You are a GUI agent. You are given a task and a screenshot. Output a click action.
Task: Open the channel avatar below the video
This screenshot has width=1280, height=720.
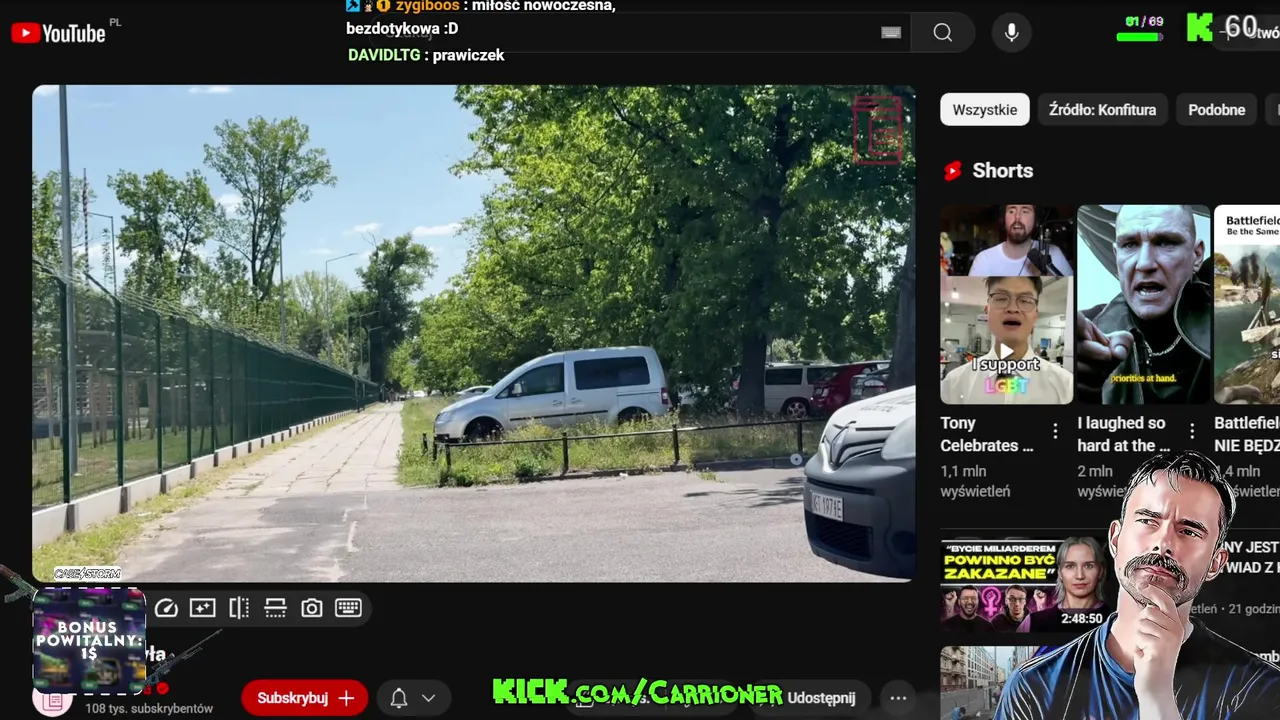point(52,700)
